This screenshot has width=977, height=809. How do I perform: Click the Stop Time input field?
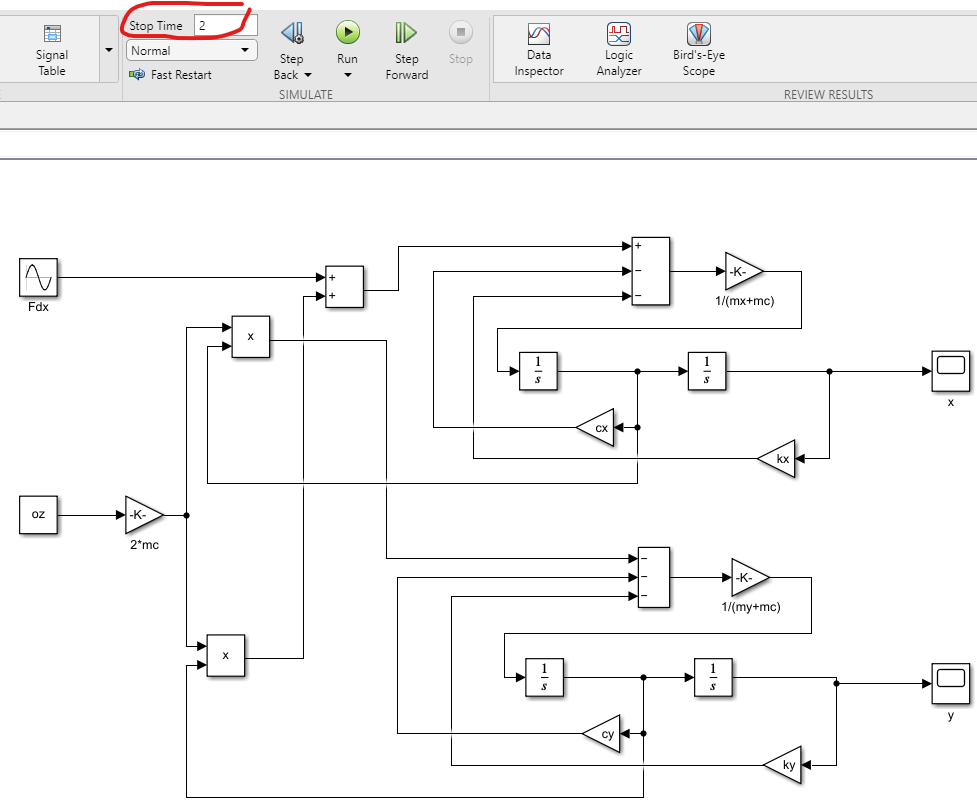[x=225, y=26]
